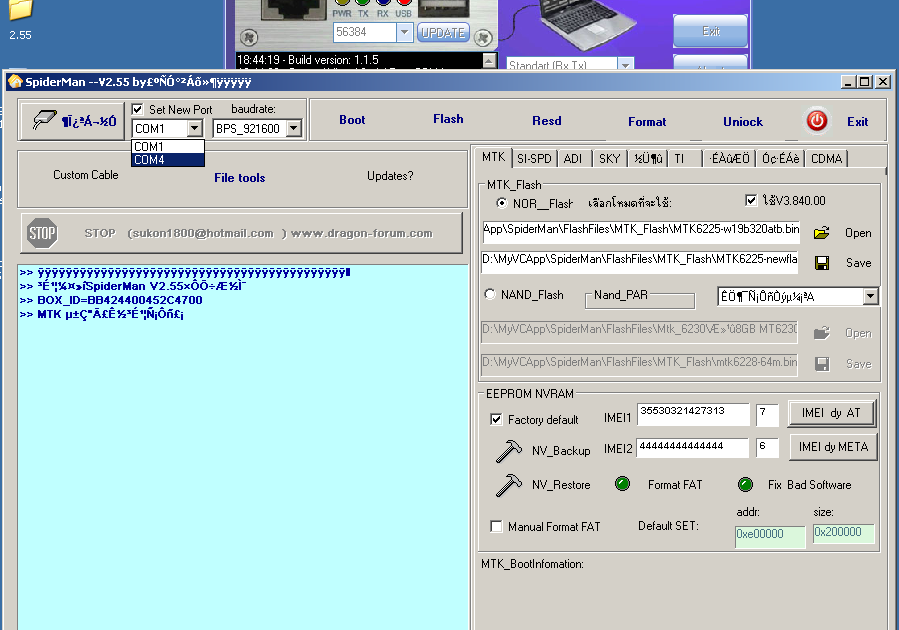Click the File tools button
Screen dimensions: 899x630
[x=240, y=178]
